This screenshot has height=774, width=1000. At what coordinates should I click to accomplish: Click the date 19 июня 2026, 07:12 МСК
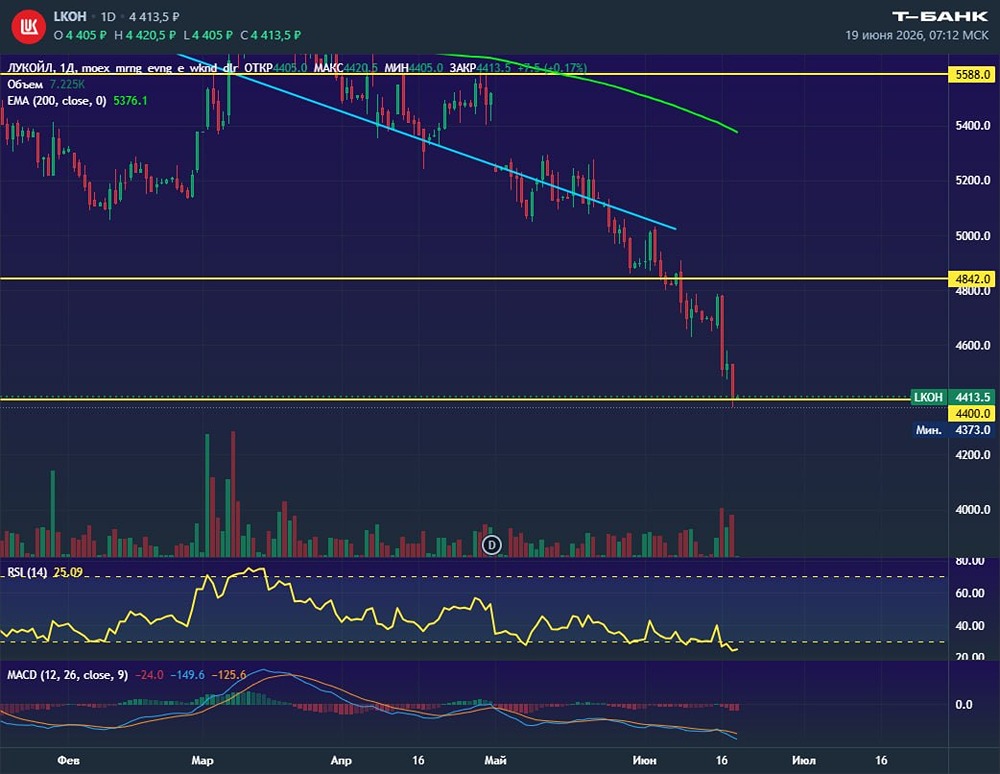point(916,36)
